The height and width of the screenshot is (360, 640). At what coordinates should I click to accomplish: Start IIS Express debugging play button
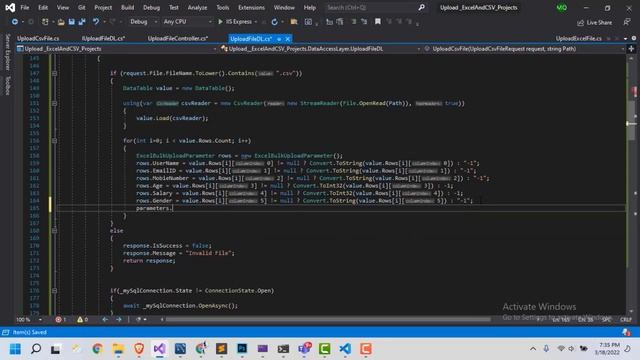(220, 22)
